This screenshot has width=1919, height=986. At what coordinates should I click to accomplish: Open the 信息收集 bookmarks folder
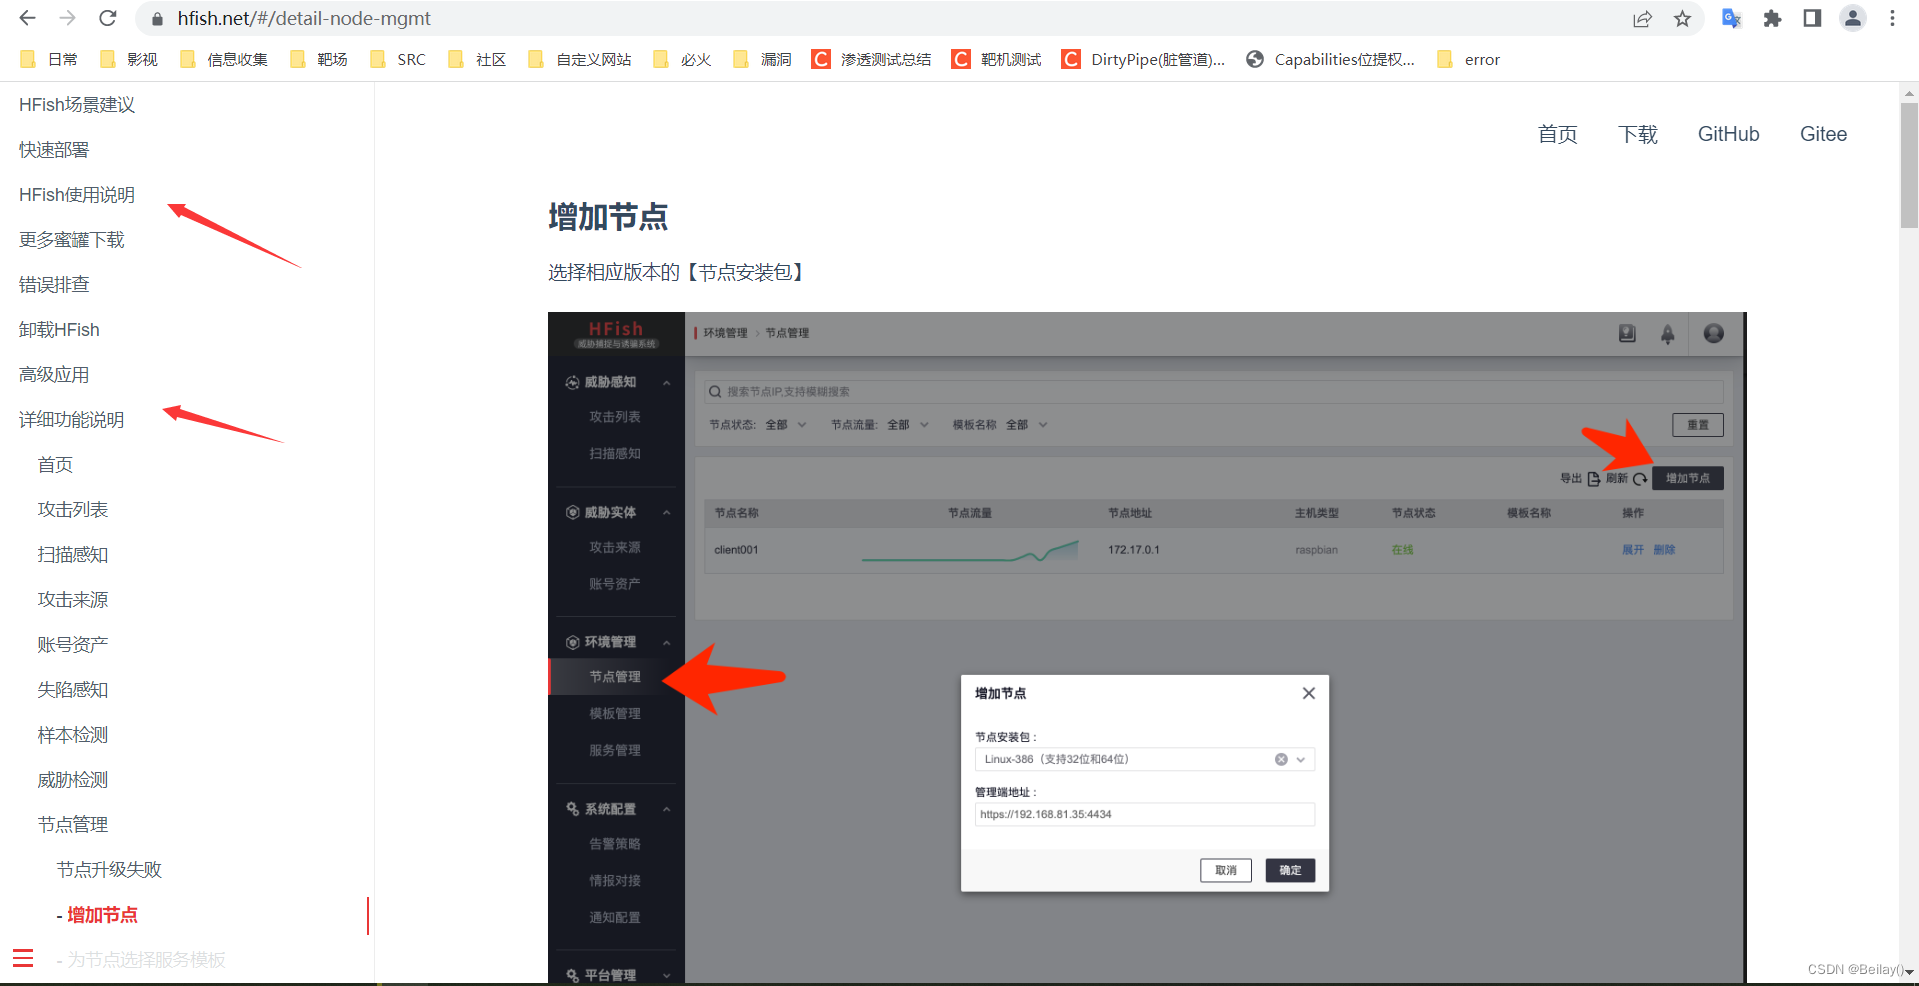(x=224, y=60)
